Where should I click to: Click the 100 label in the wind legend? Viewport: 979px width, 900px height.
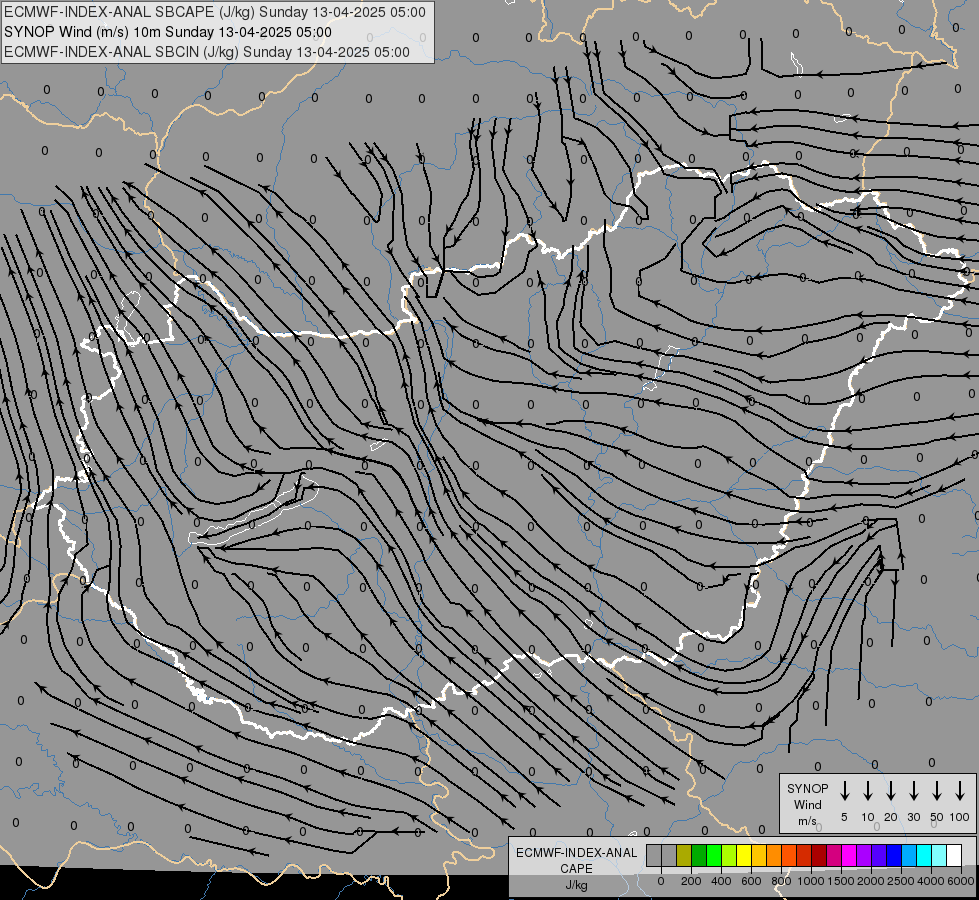click(960, 817)
